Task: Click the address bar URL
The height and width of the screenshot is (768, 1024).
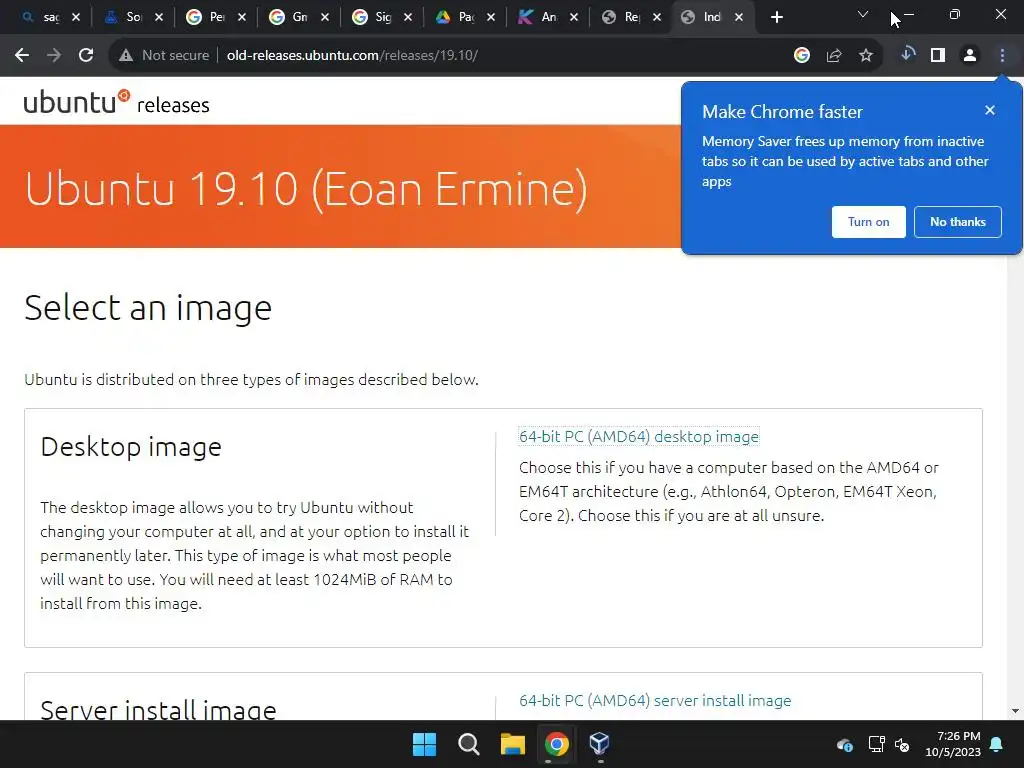Action: coord(352,56)
